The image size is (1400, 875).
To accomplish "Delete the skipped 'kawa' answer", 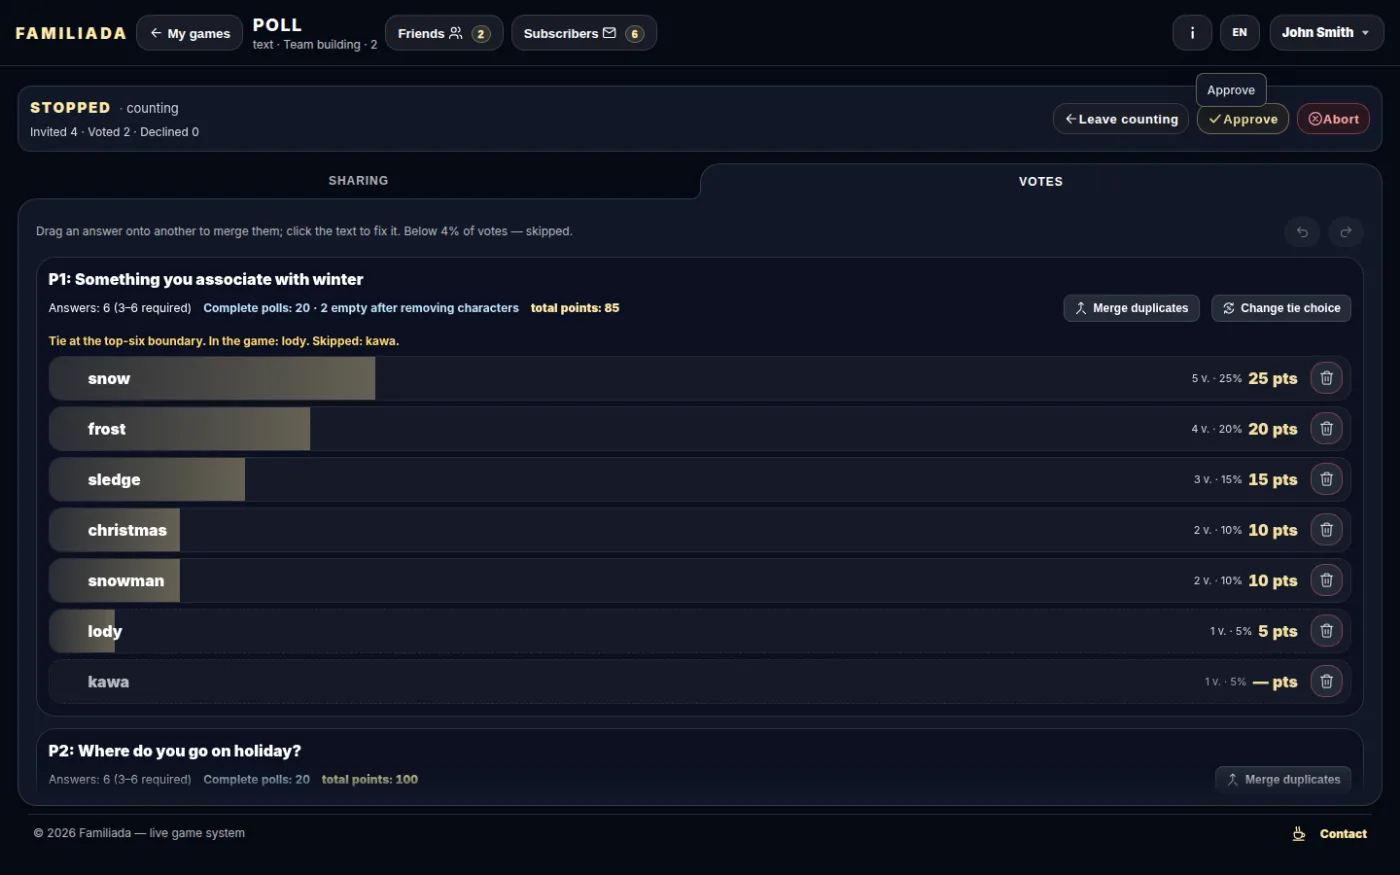I will coord(1326,681).
